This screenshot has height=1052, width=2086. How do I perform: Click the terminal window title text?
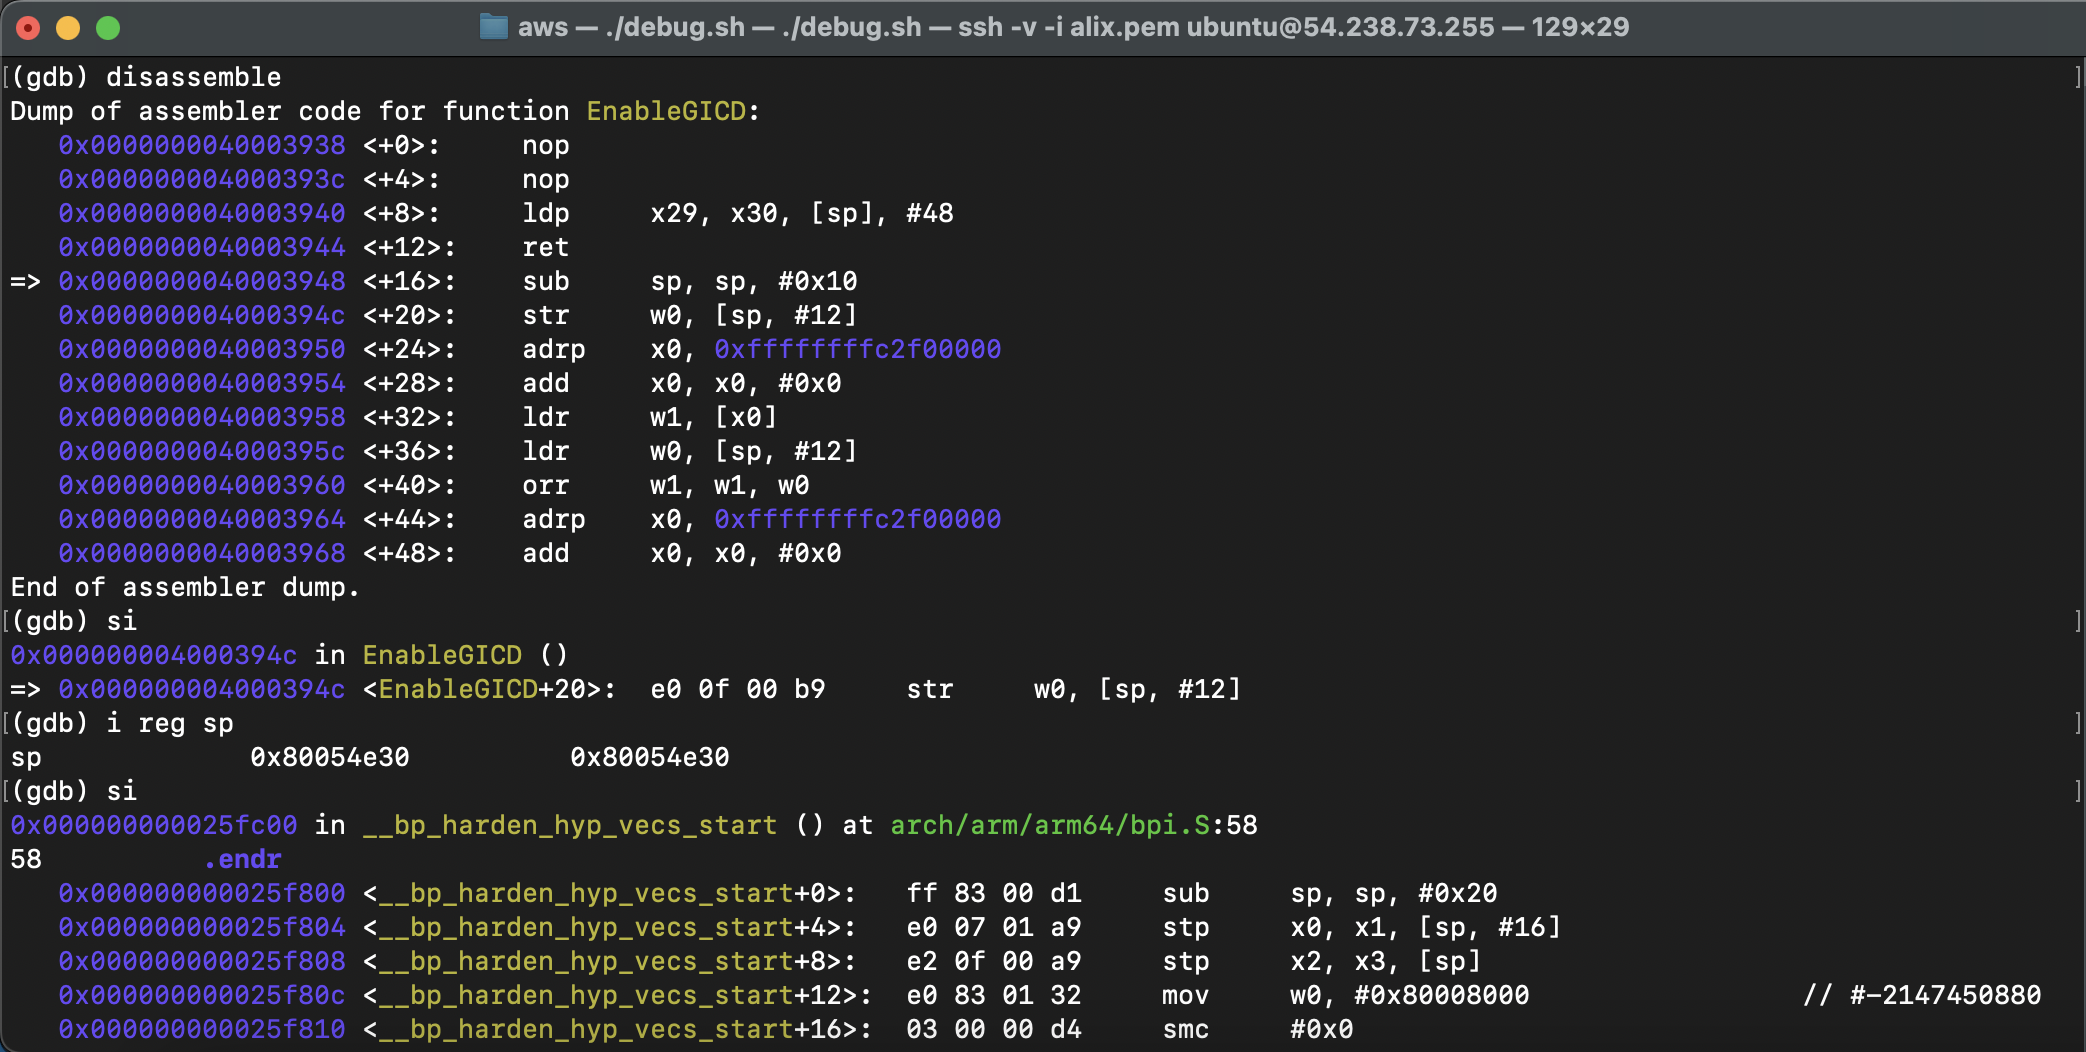pyautogui.click(x=1073, y=27)
